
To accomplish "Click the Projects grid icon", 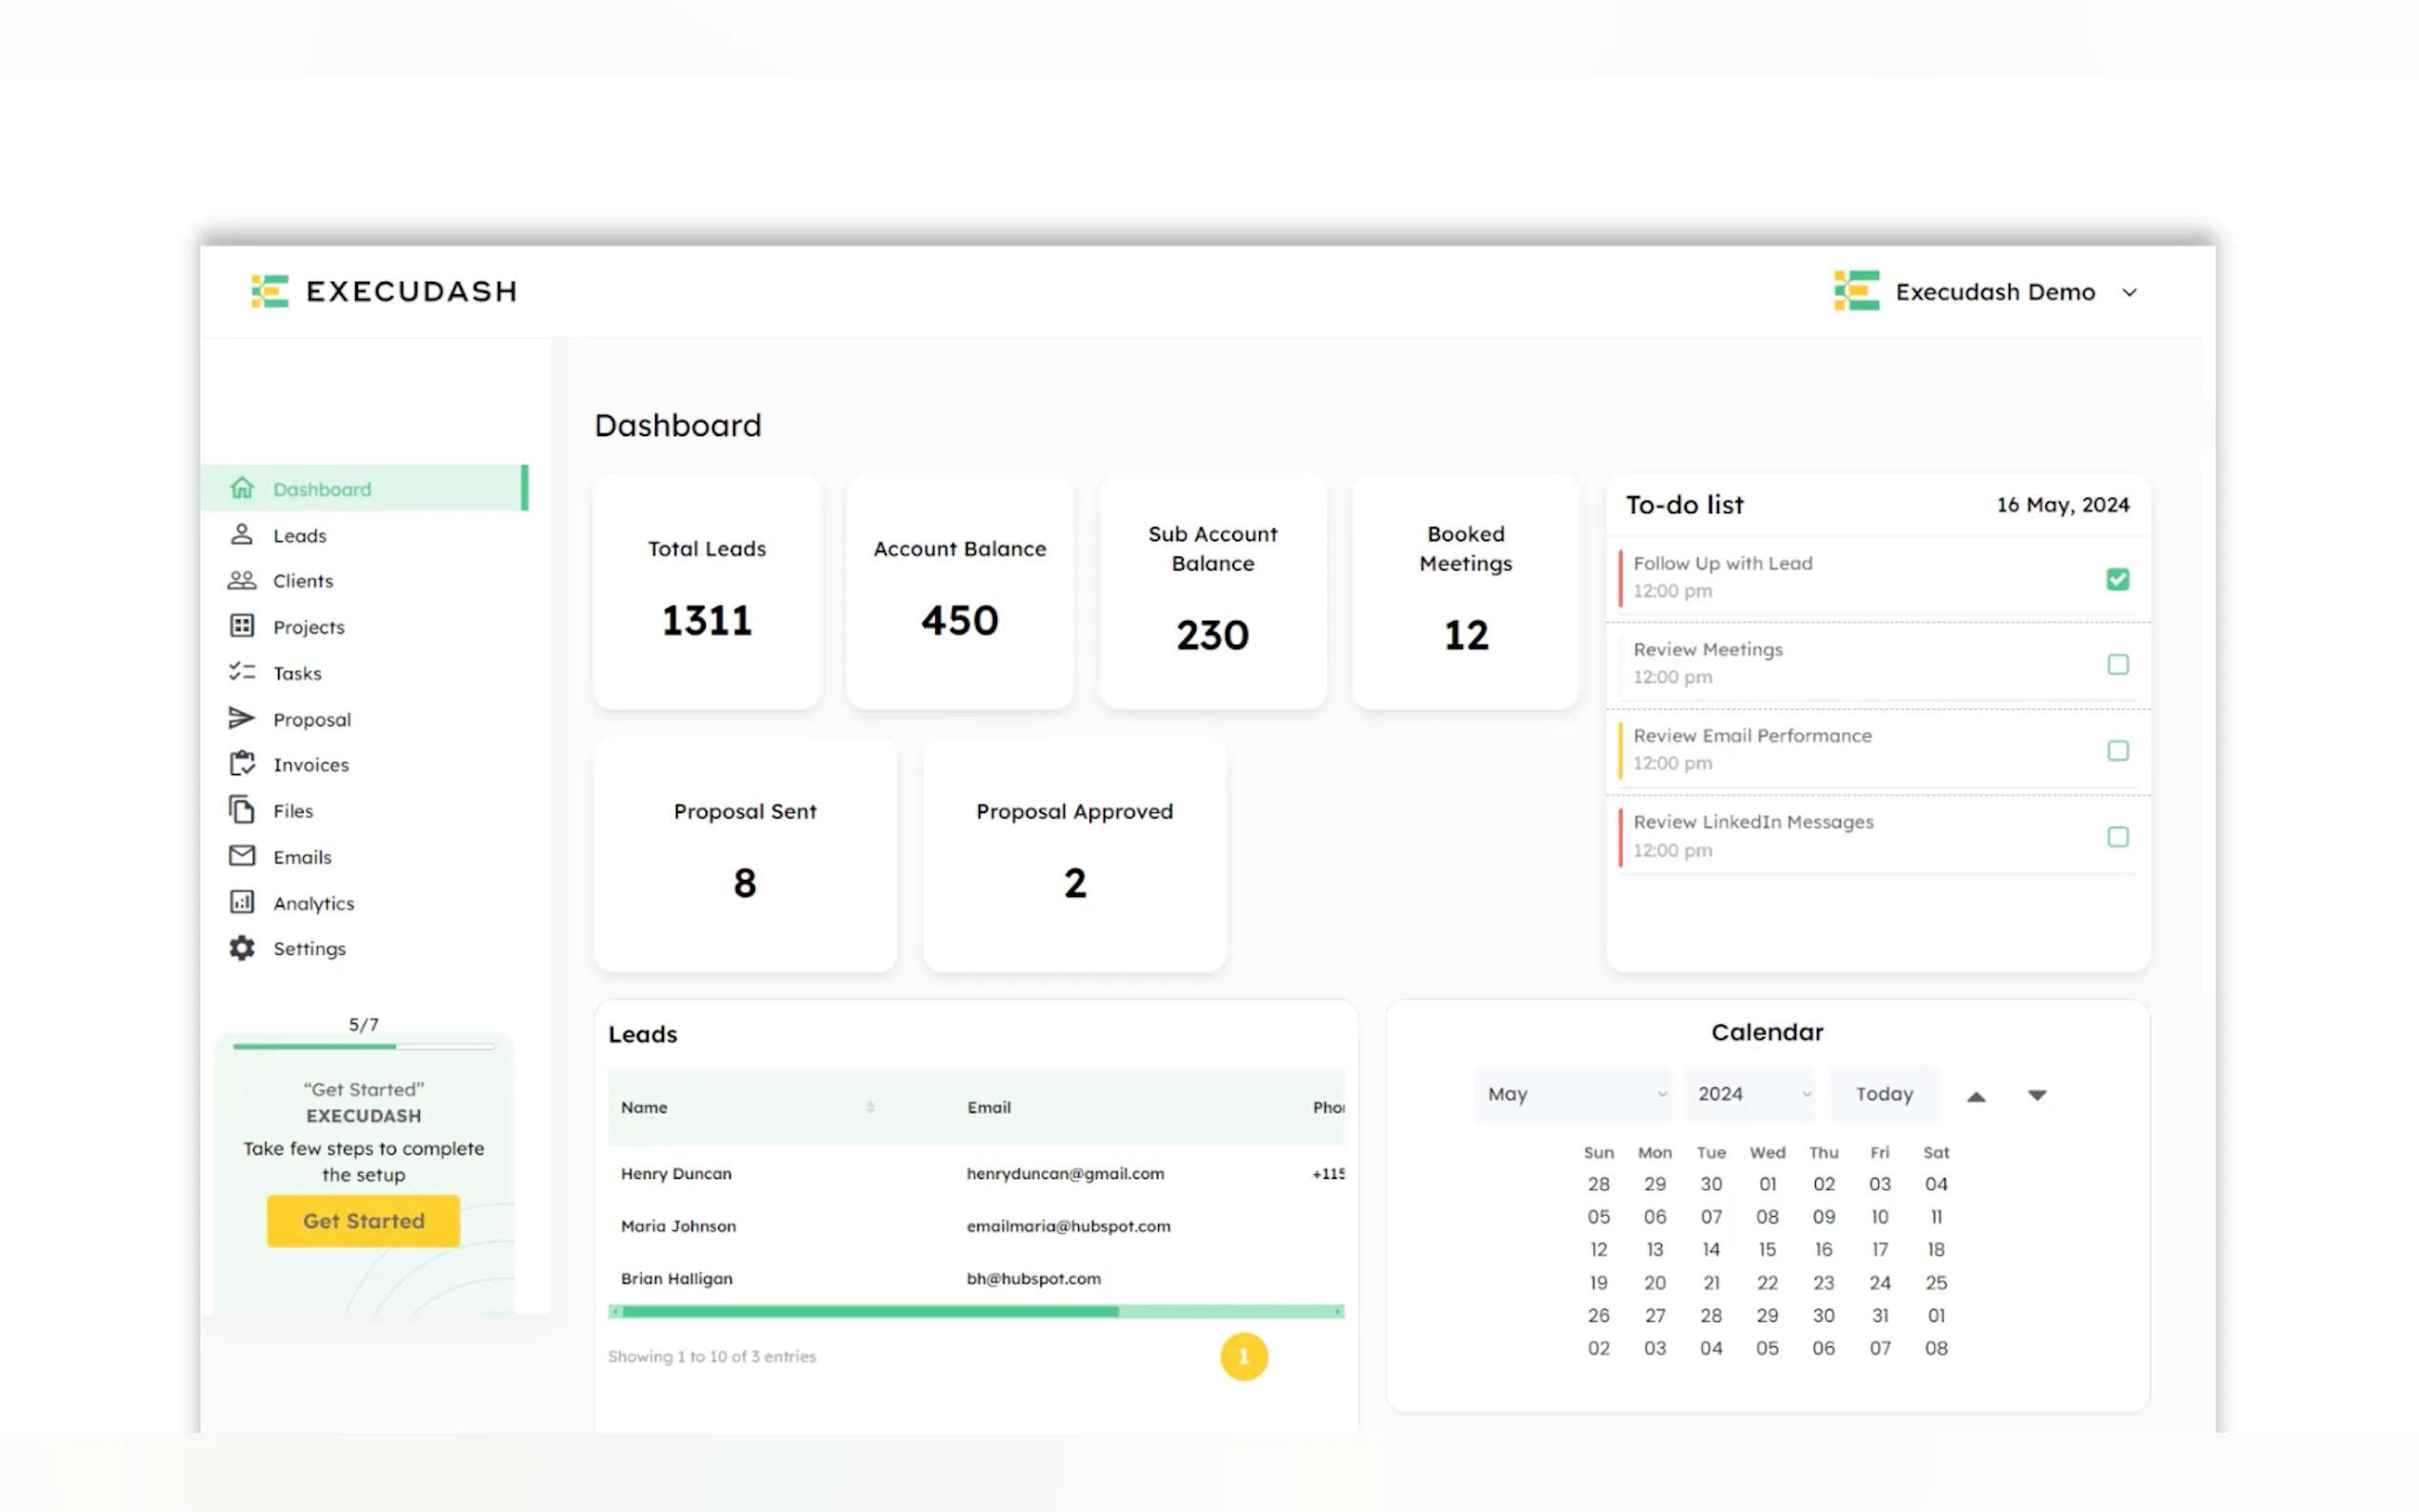I will tap(241, 626).
